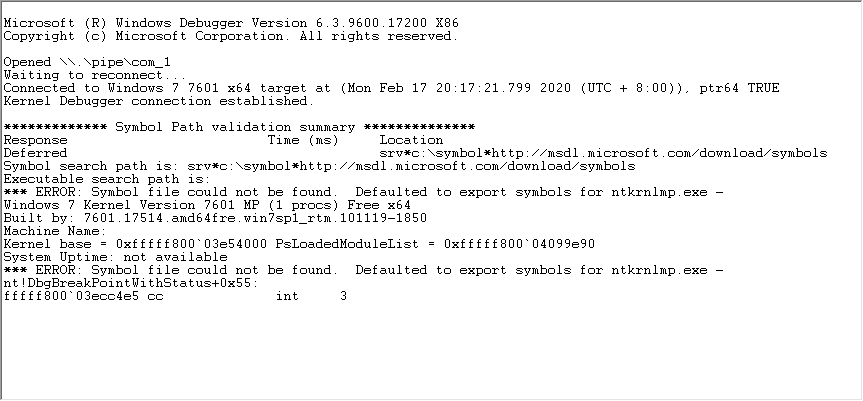Click the 'nt!DbgBreakPointWithStatus+0x55:' symbol

pyautogui.click(x=129, y=283)
